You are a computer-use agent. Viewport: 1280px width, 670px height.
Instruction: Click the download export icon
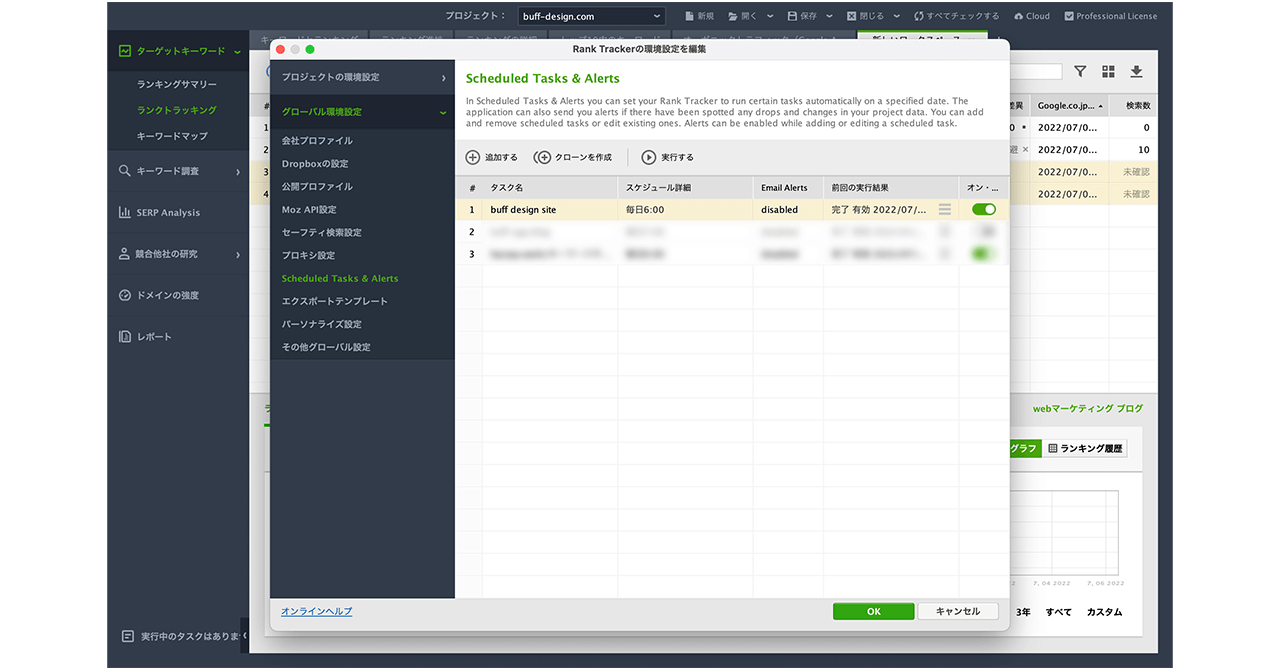click(x=1136, y=72)
